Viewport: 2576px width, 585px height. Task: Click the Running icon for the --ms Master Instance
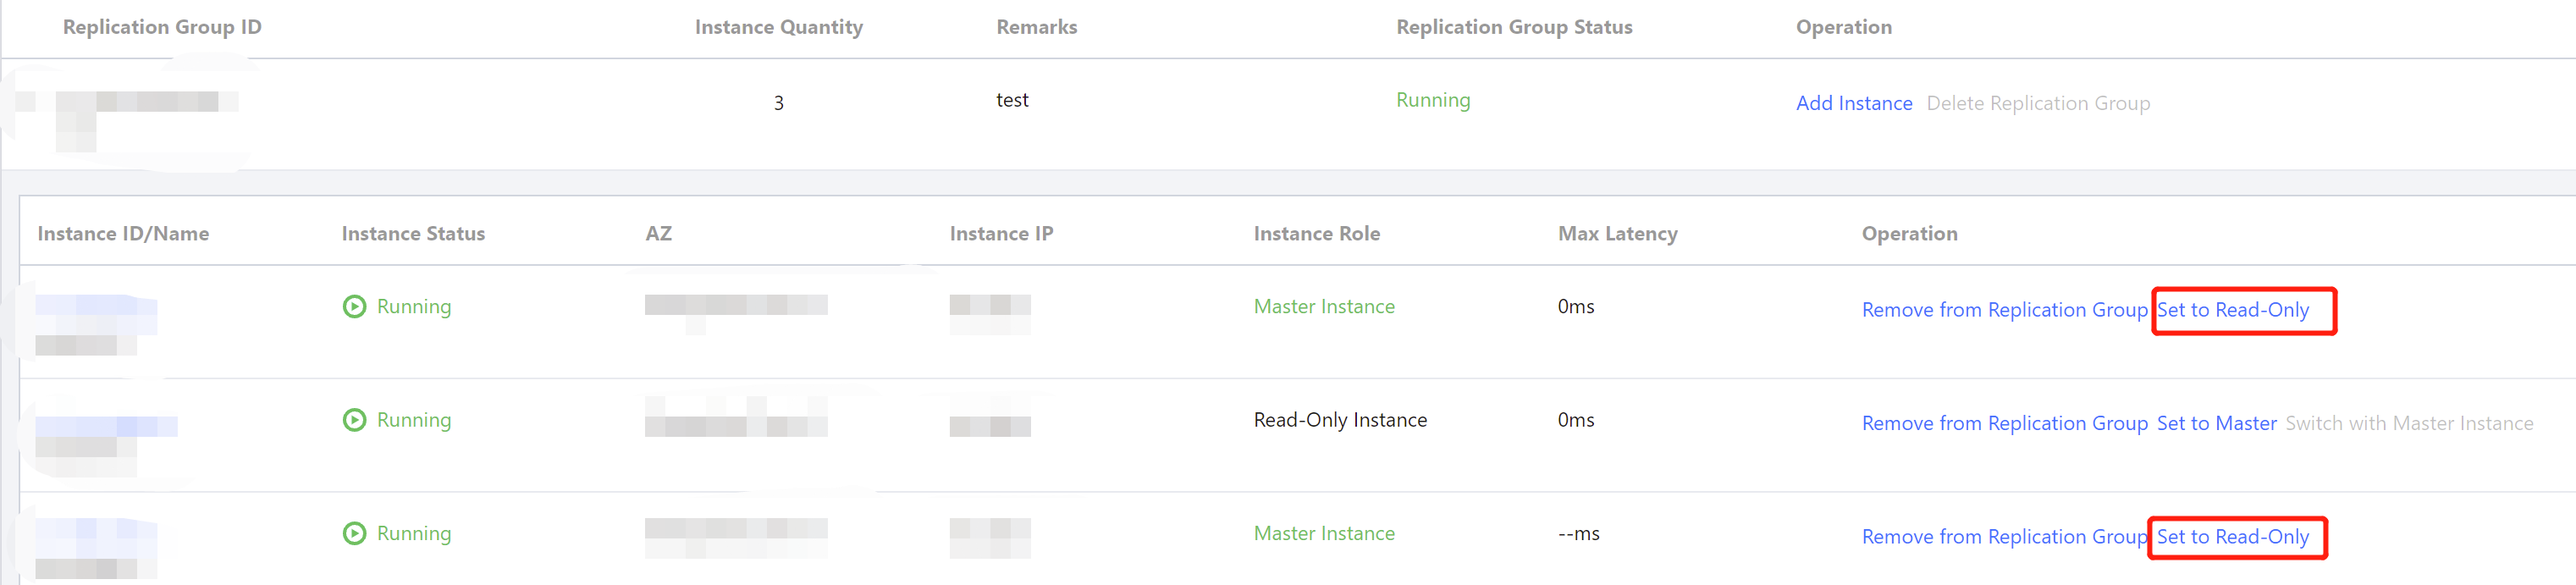[x=354, y=533]
